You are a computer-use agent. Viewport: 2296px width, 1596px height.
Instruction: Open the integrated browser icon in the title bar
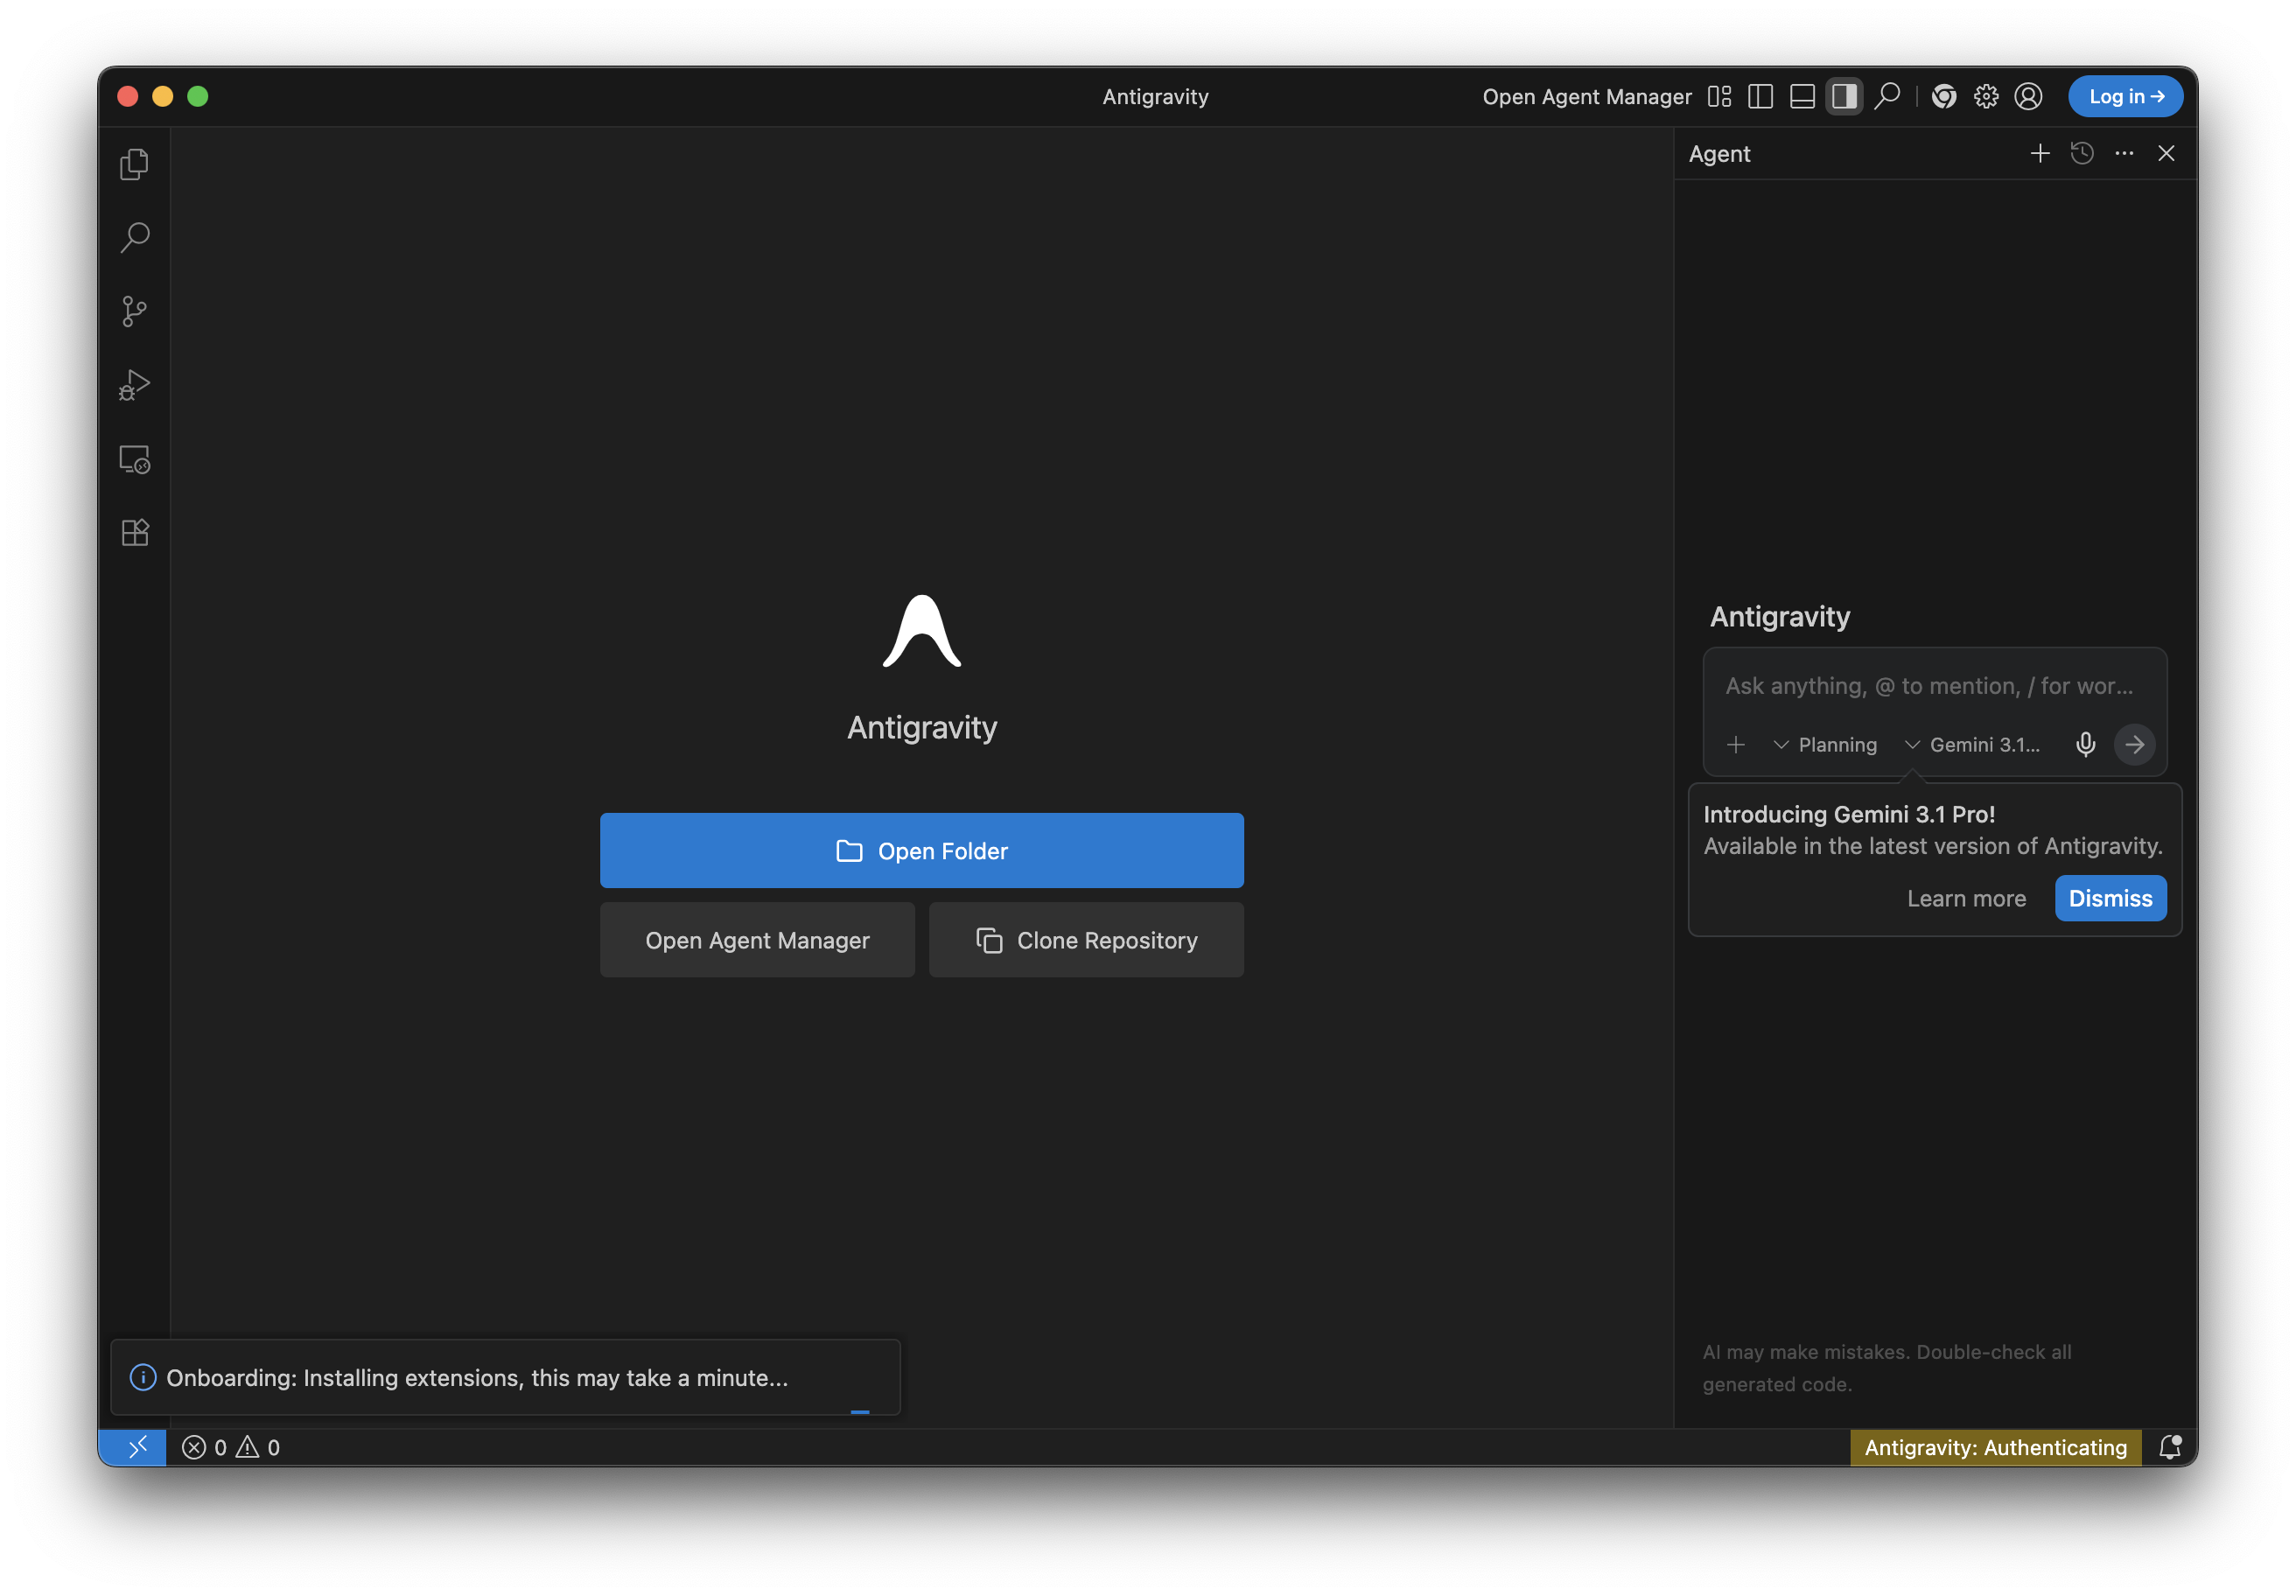tap(1944, 96)
